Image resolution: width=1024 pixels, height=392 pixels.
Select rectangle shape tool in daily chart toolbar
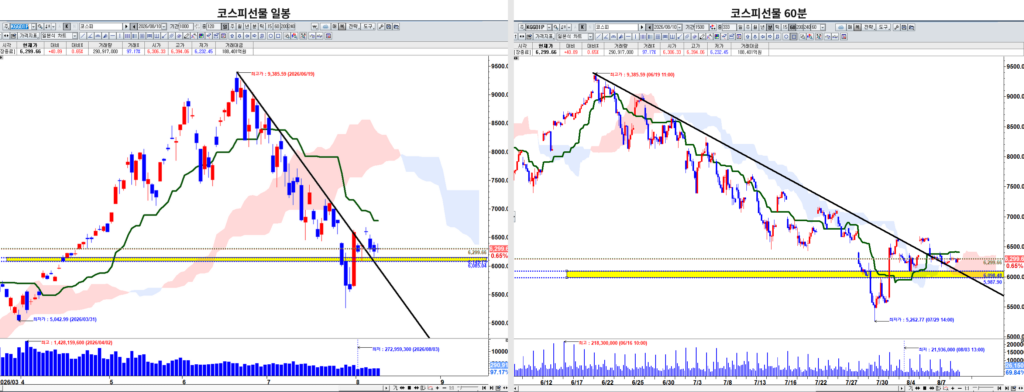[278, 36]
